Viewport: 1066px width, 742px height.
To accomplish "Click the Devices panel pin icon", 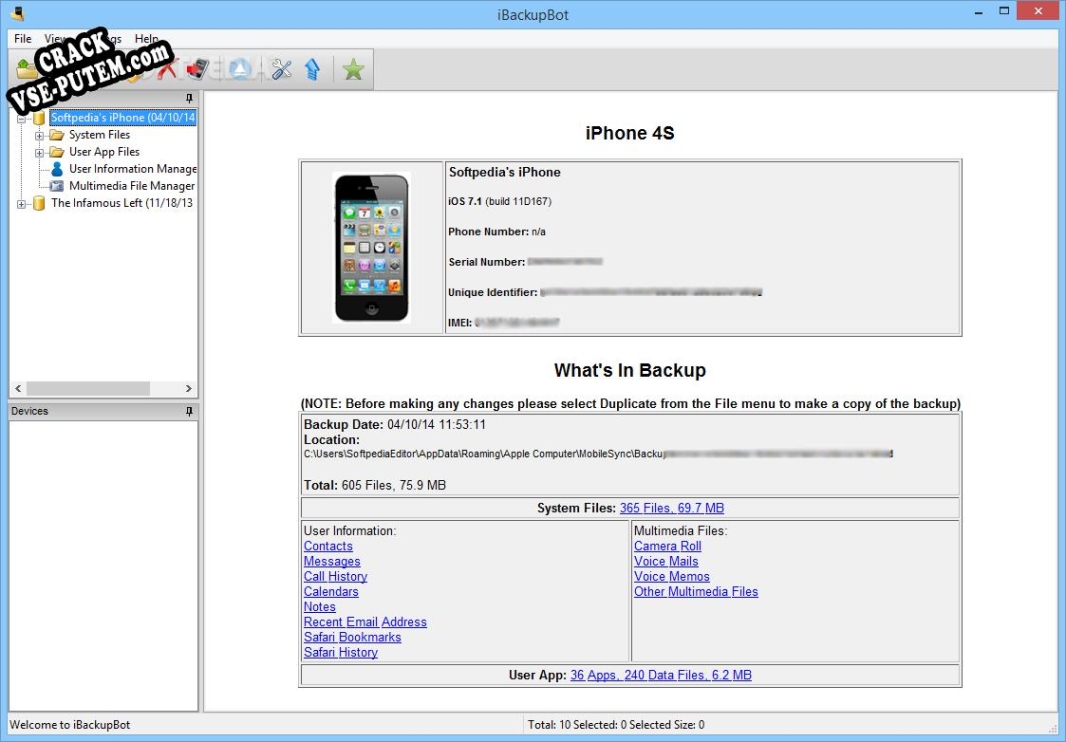I will 189,411.
